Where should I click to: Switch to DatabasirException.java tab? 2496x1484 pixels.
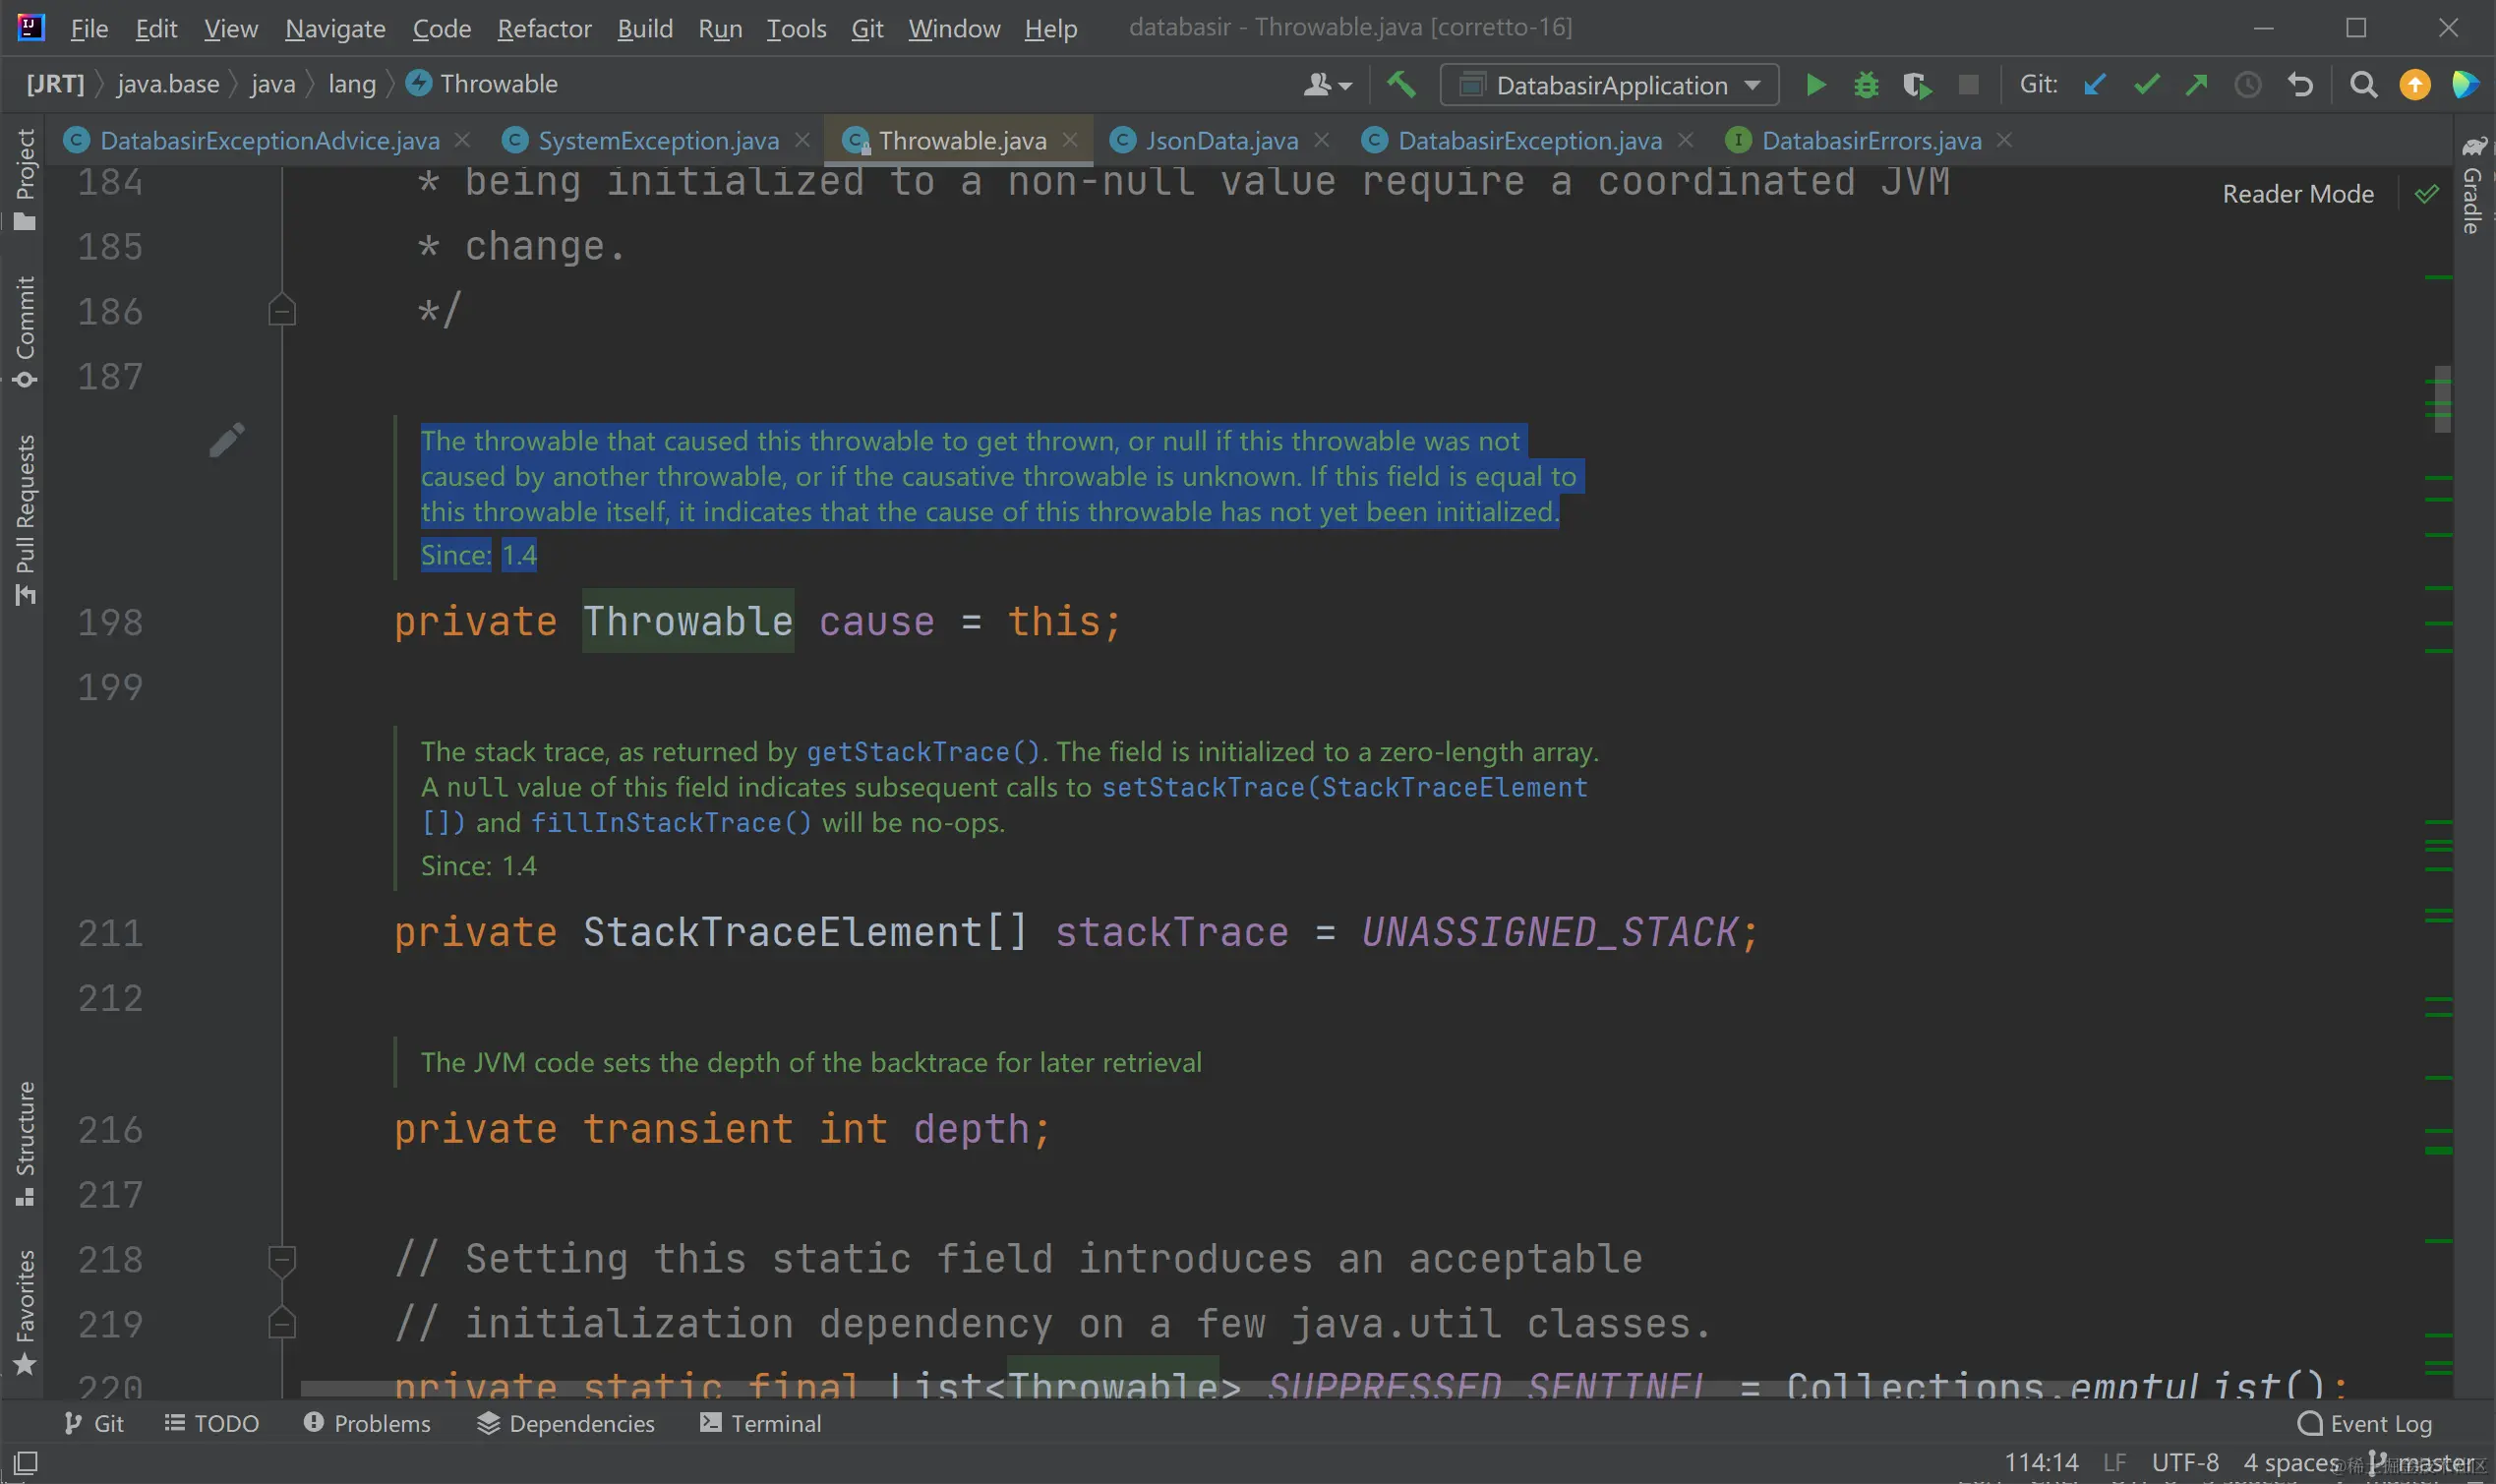pos(1529,141)
